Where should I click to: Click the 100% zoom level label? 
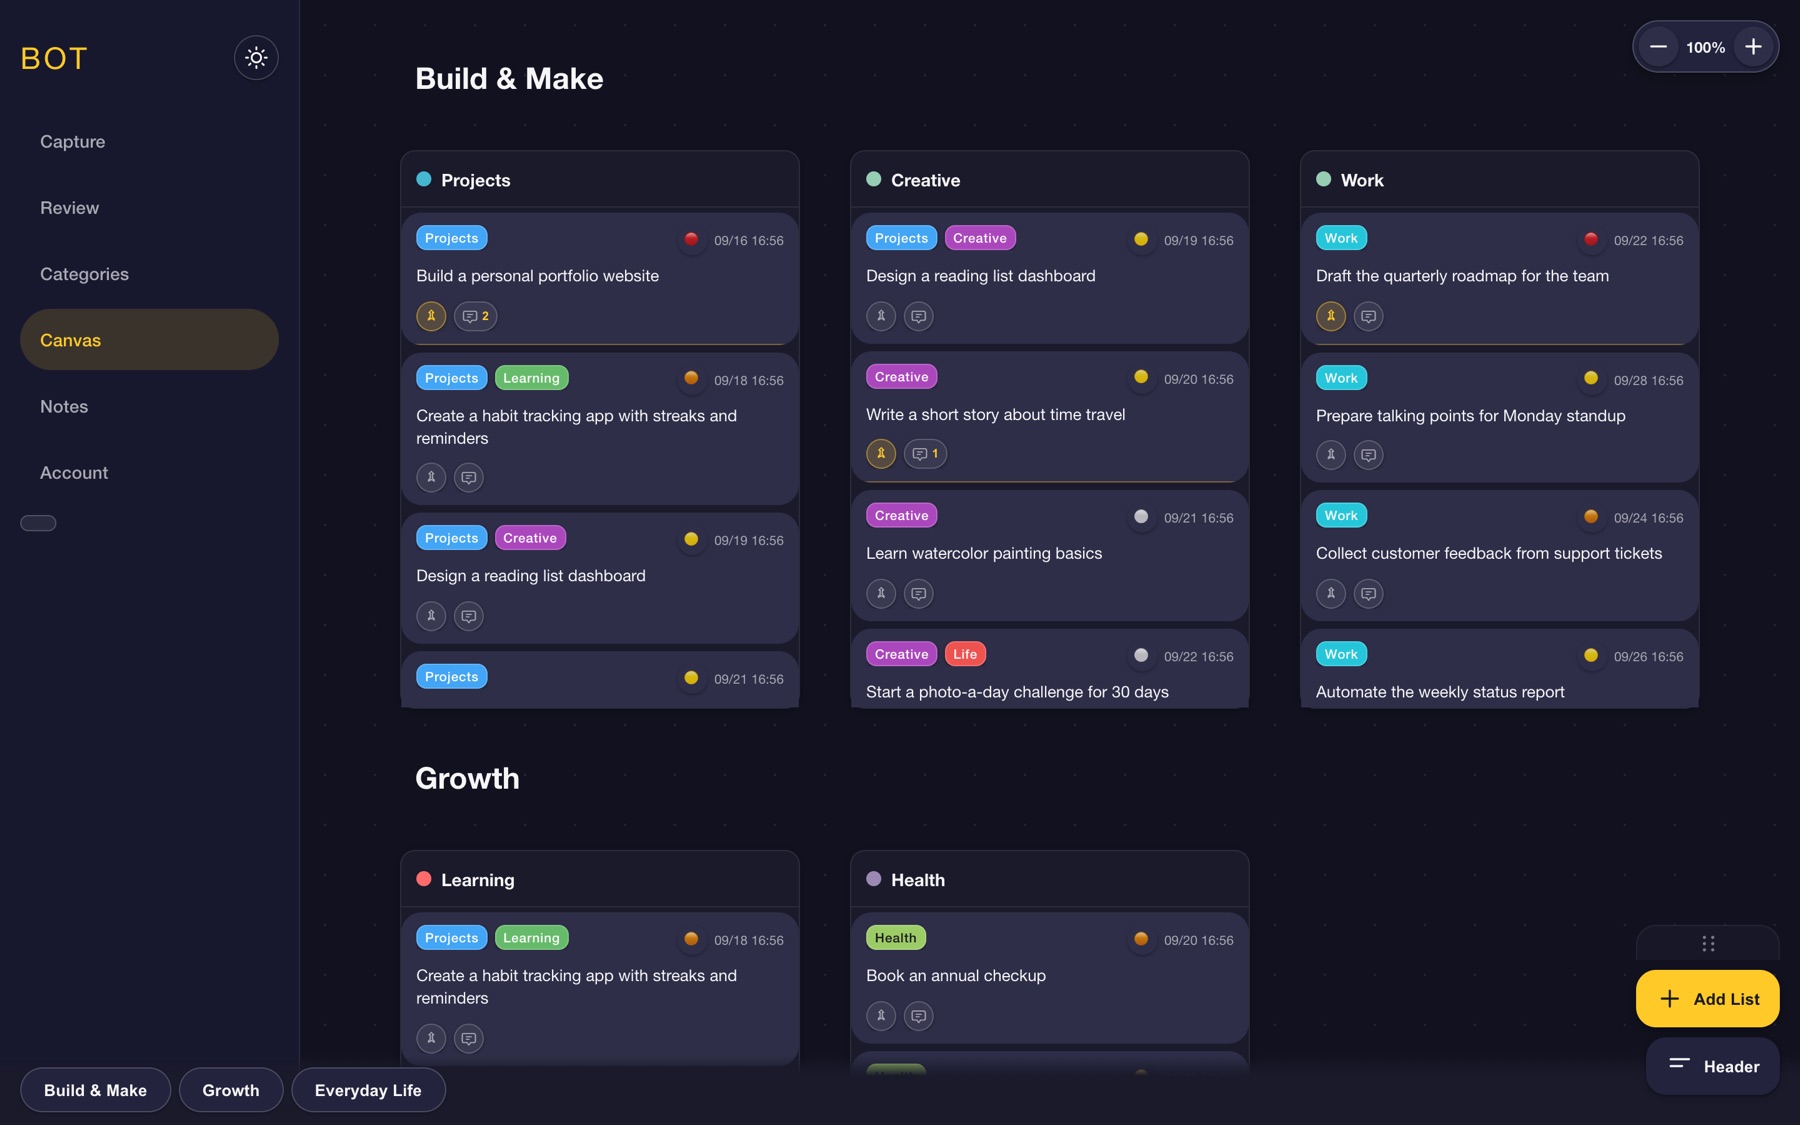point(1705,47)
